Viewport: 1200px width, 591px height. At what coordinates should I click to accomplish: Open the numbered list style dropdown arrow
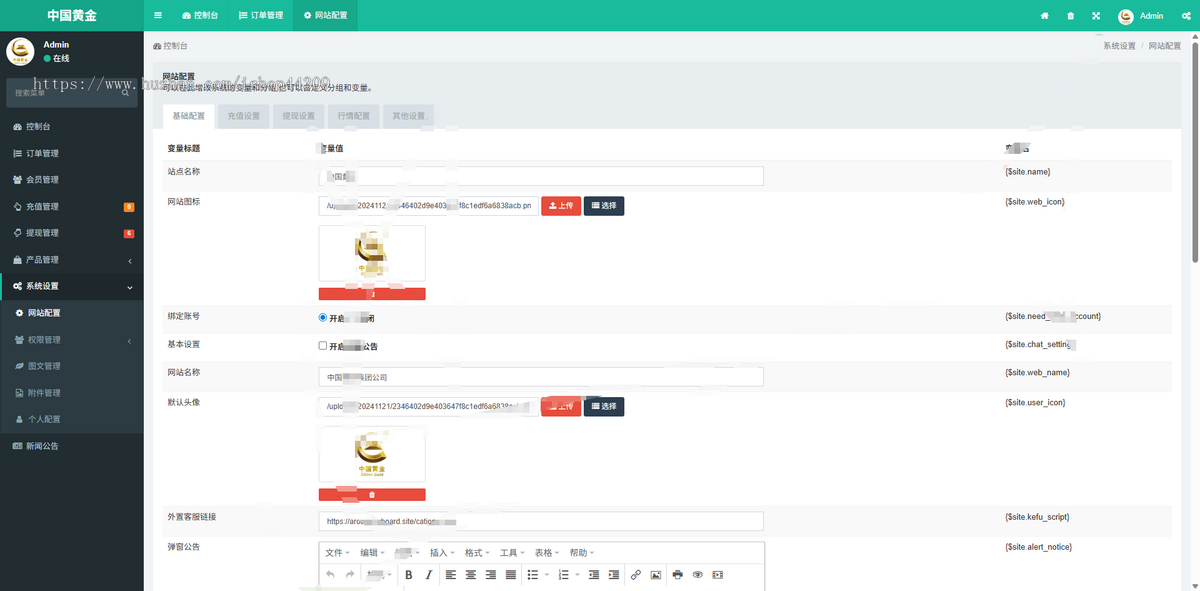click(578, 575)
